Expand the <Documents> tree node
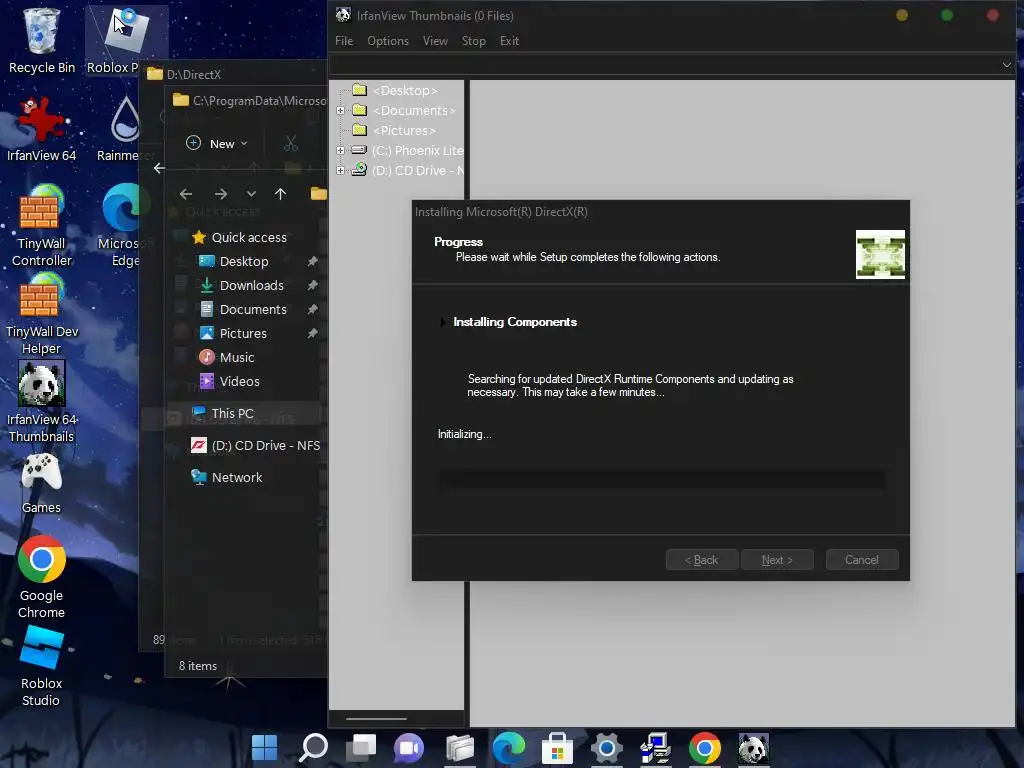This screenshot has width=1024, height=768. tap(340, 110)
